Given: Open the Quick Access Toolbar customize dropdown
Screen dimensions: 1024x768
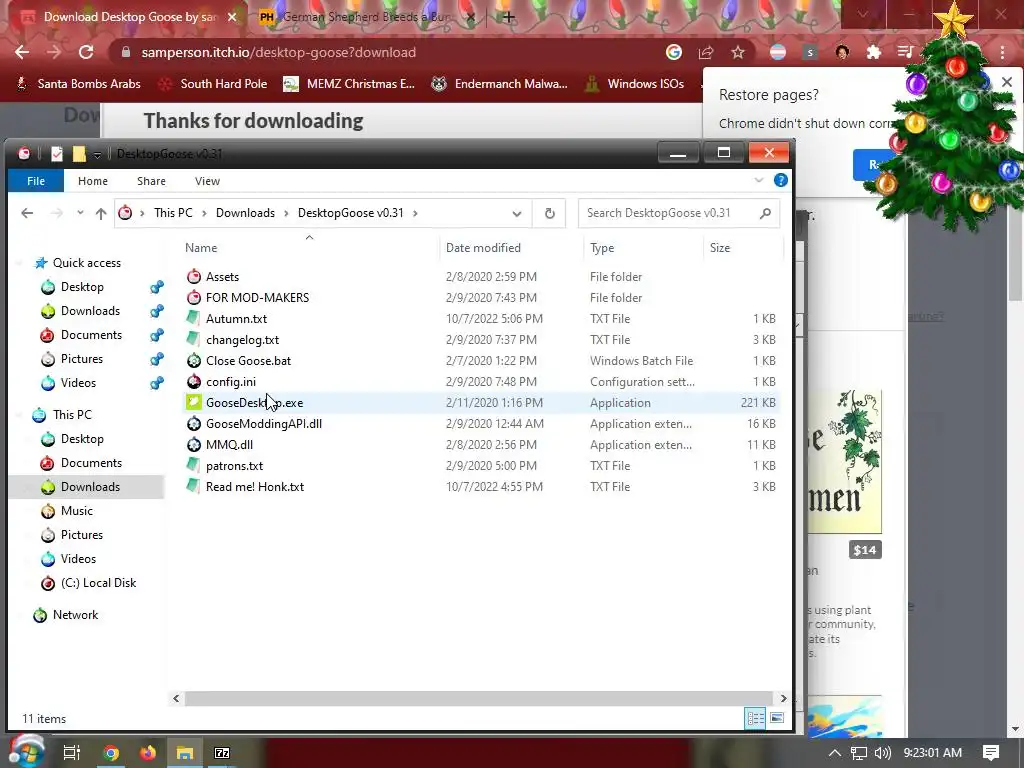Looking at the screenshot, I should pyautogui.click(x=97, y=154).
